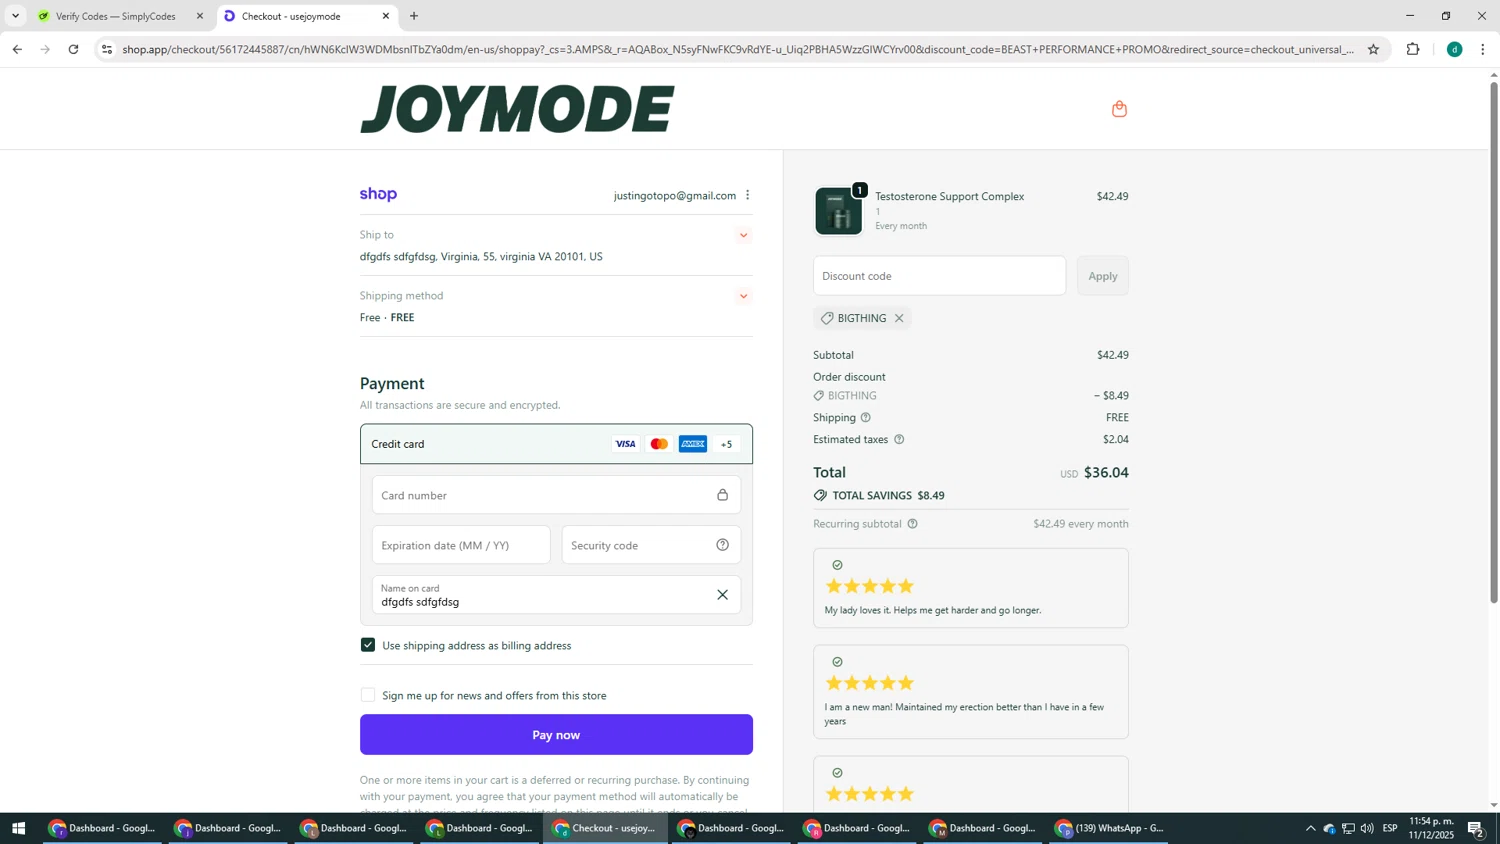Switch to the Checkout usejoy taskbar window
This screenshot has height=844, width=1500.
[x=606, y=828]
